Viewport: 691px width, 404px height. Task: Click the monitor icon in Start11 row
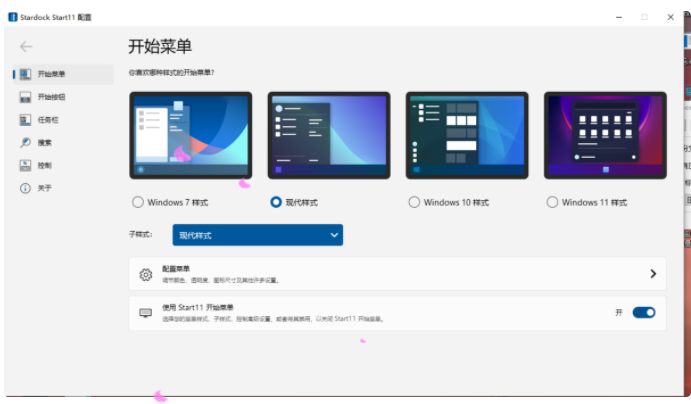(145, 313)
